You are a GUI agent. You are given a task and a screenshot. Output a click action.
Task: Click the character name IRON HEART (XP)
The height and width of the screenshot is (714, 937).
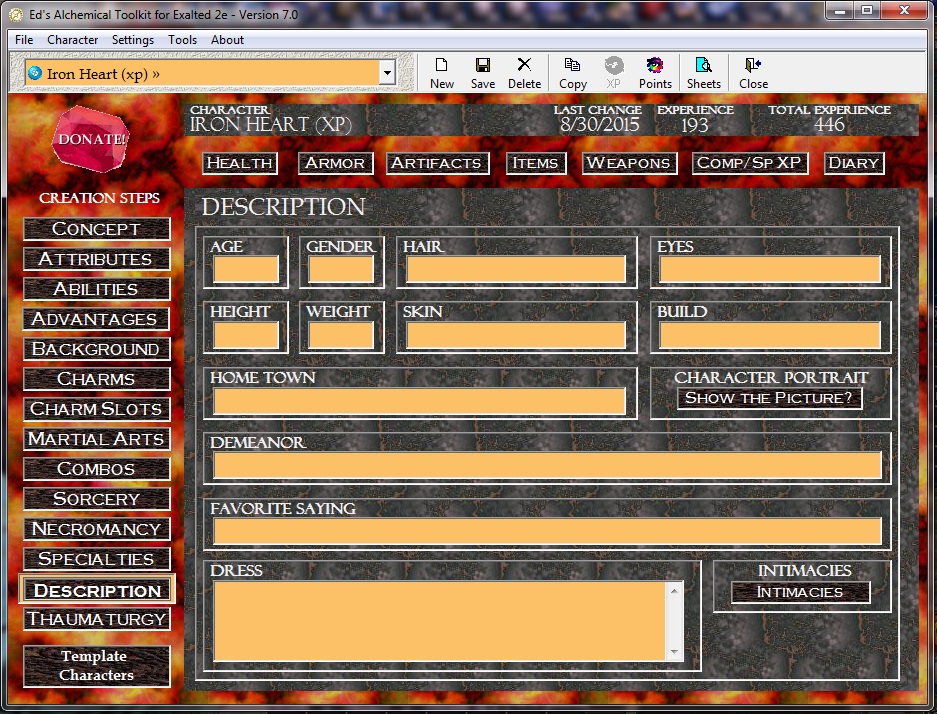tap(271, 125)
